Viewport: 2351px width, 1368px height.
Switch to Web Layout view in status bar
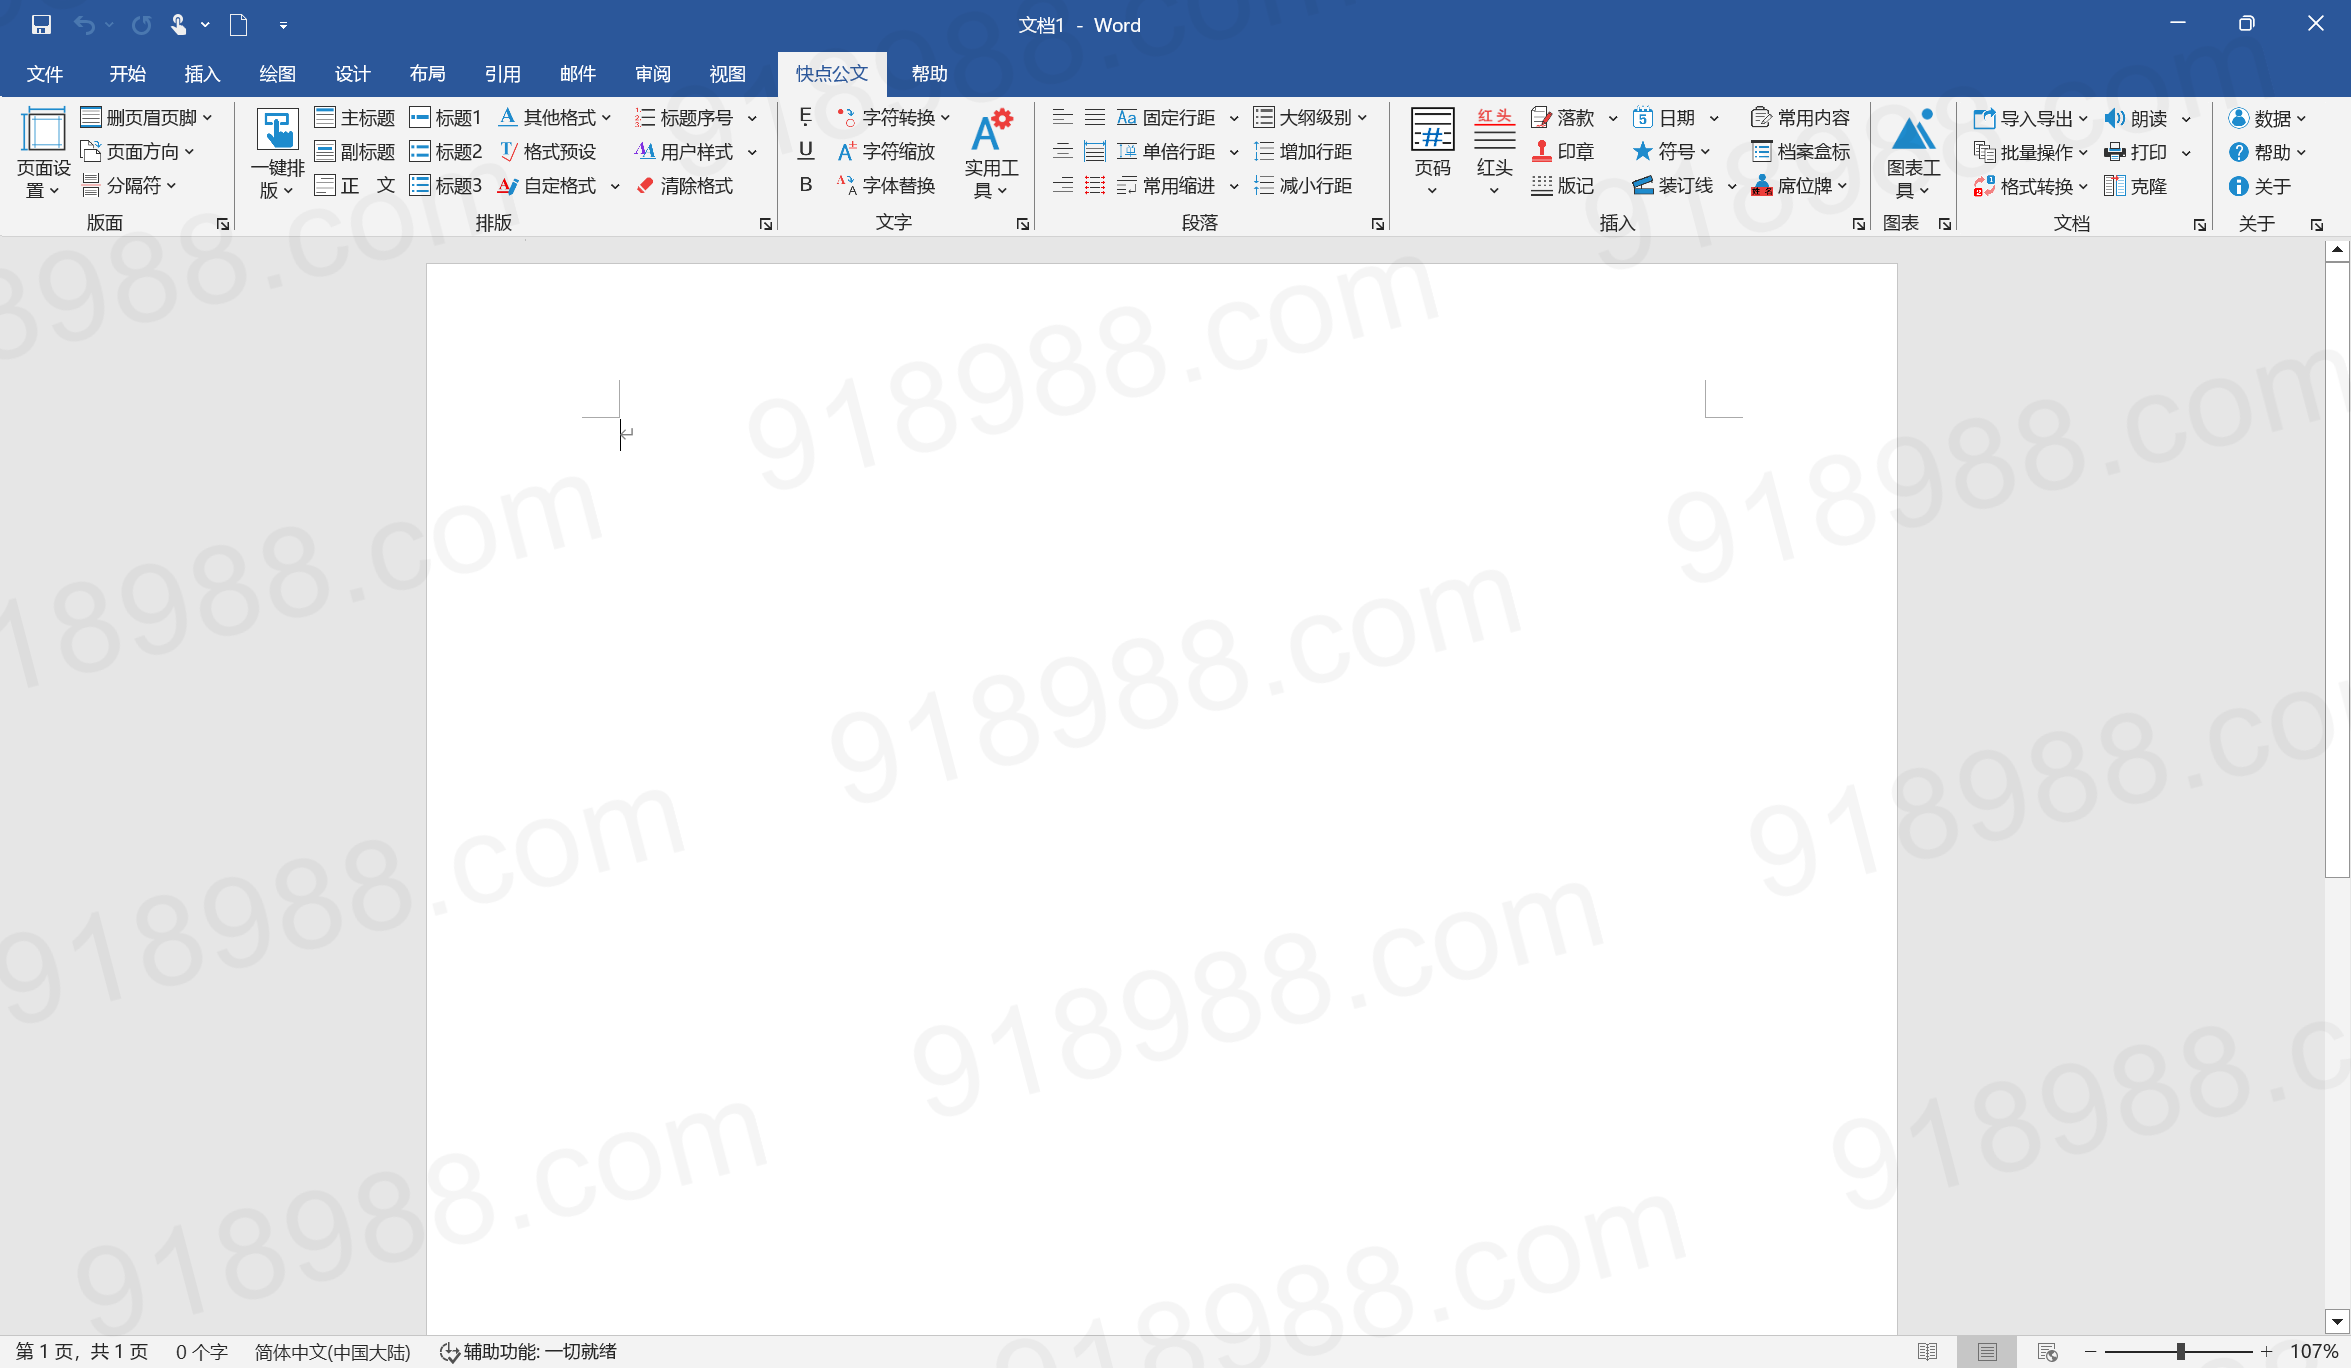pos(2047,1352)
